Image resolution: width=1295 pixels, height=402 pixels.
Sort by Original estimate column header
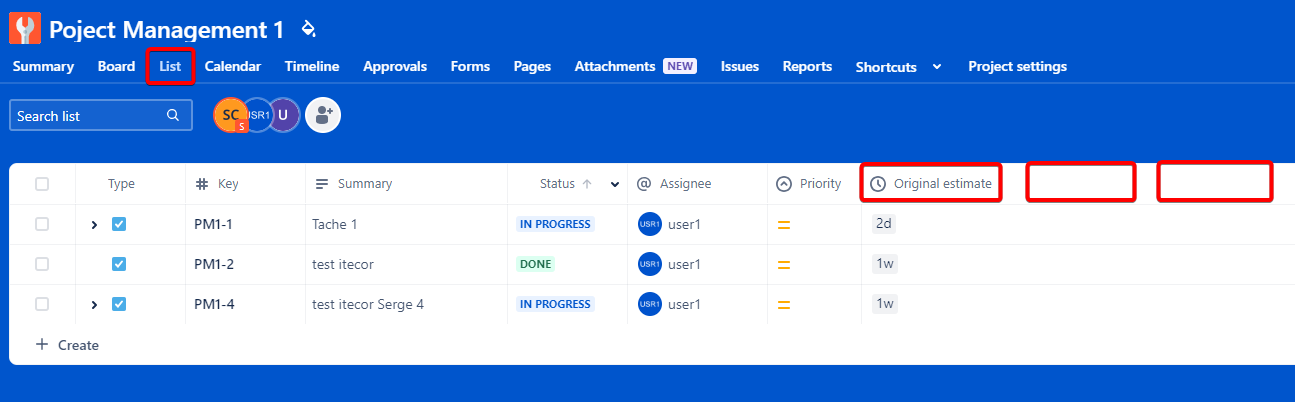pos(932,184)
